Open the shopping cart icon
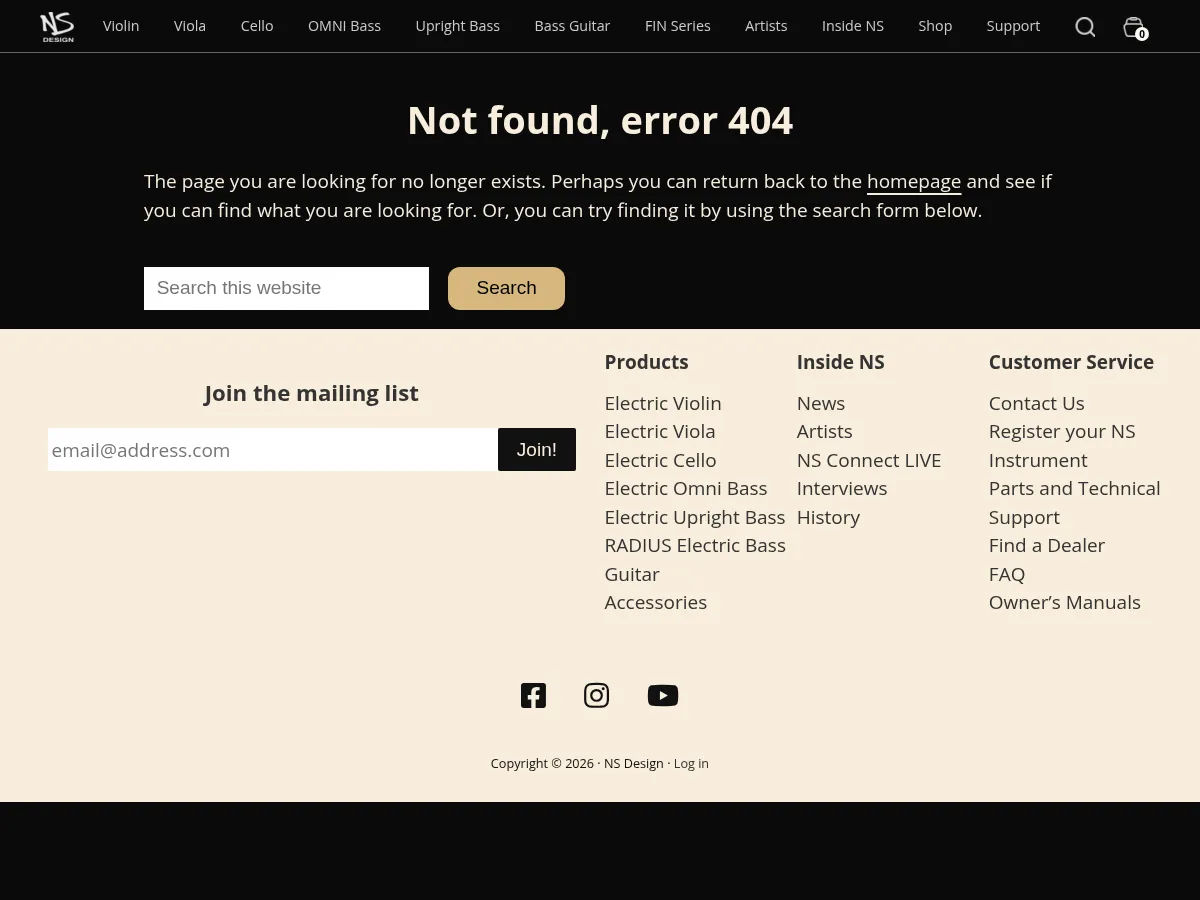The height and width of the screenshot is (900, 1200). tap(1134, 27)
